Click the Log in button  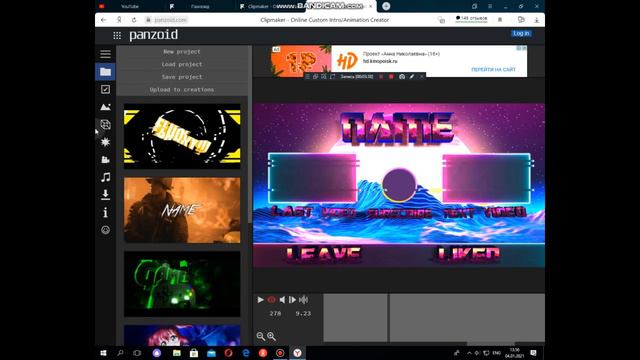(x=521, y=33)
